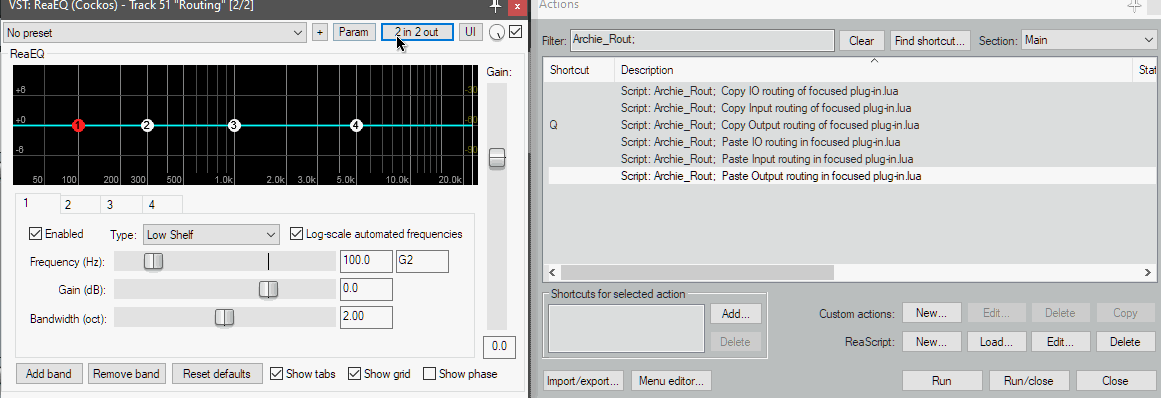Click the Frequency (Hz) slider handle

tap(153, 261)
